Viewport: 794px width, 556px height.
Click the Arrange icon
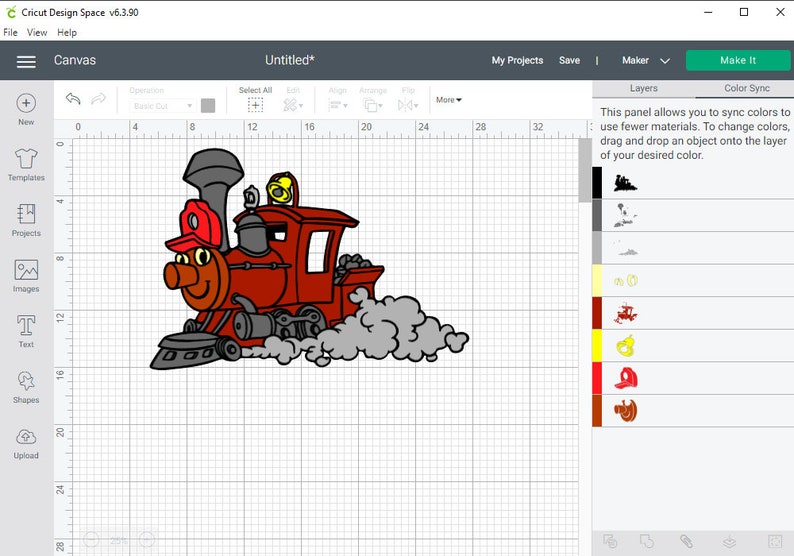[370, 105]
